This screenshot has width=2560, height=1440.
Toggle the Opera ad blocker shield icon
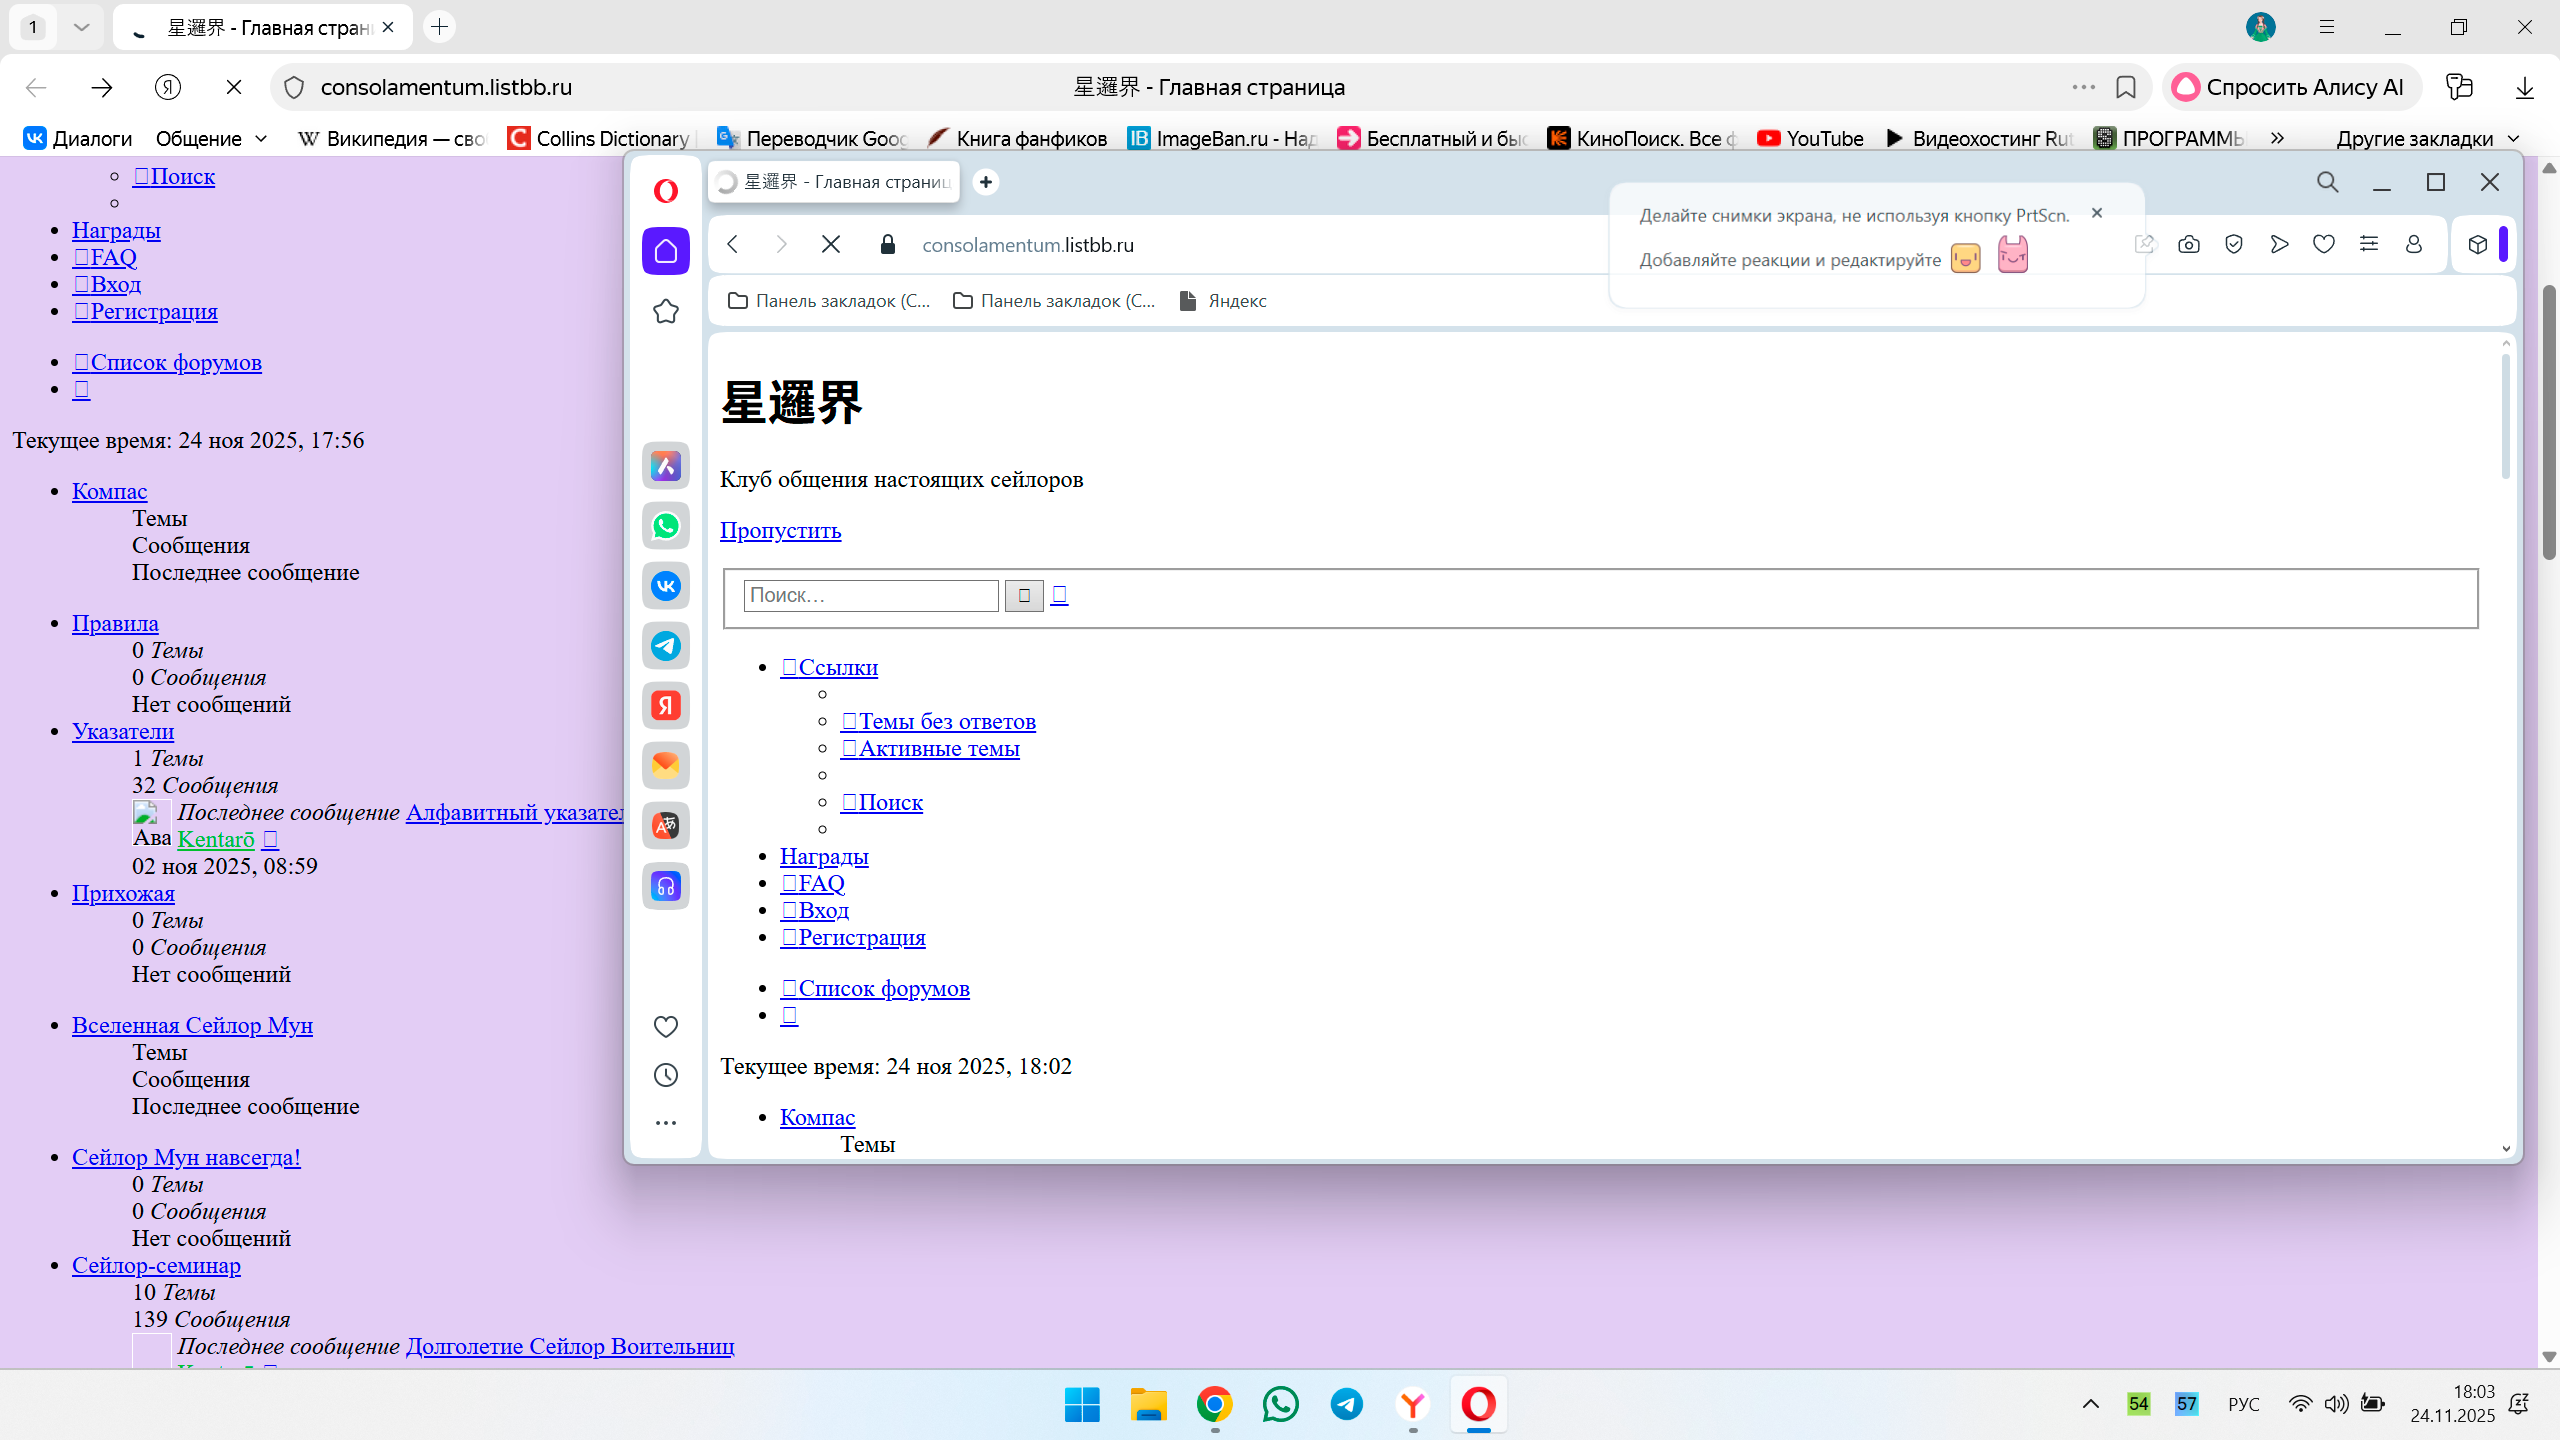[2234, 245]
